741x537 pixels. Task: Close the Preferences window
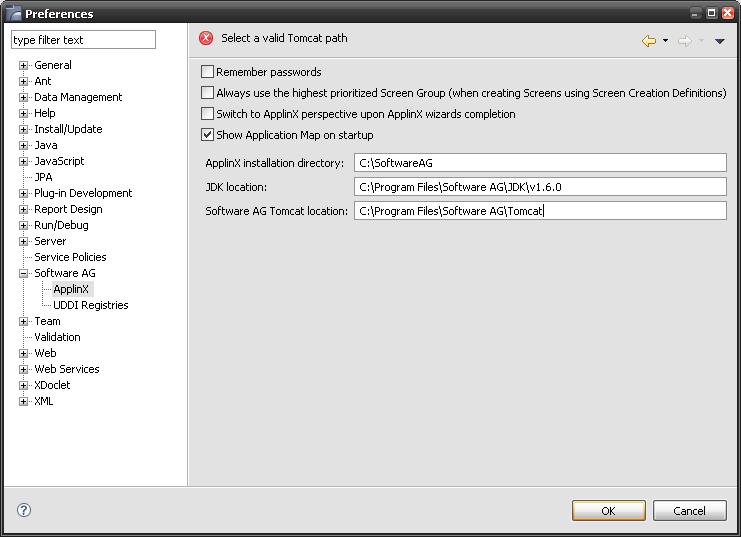pos(727,13)
